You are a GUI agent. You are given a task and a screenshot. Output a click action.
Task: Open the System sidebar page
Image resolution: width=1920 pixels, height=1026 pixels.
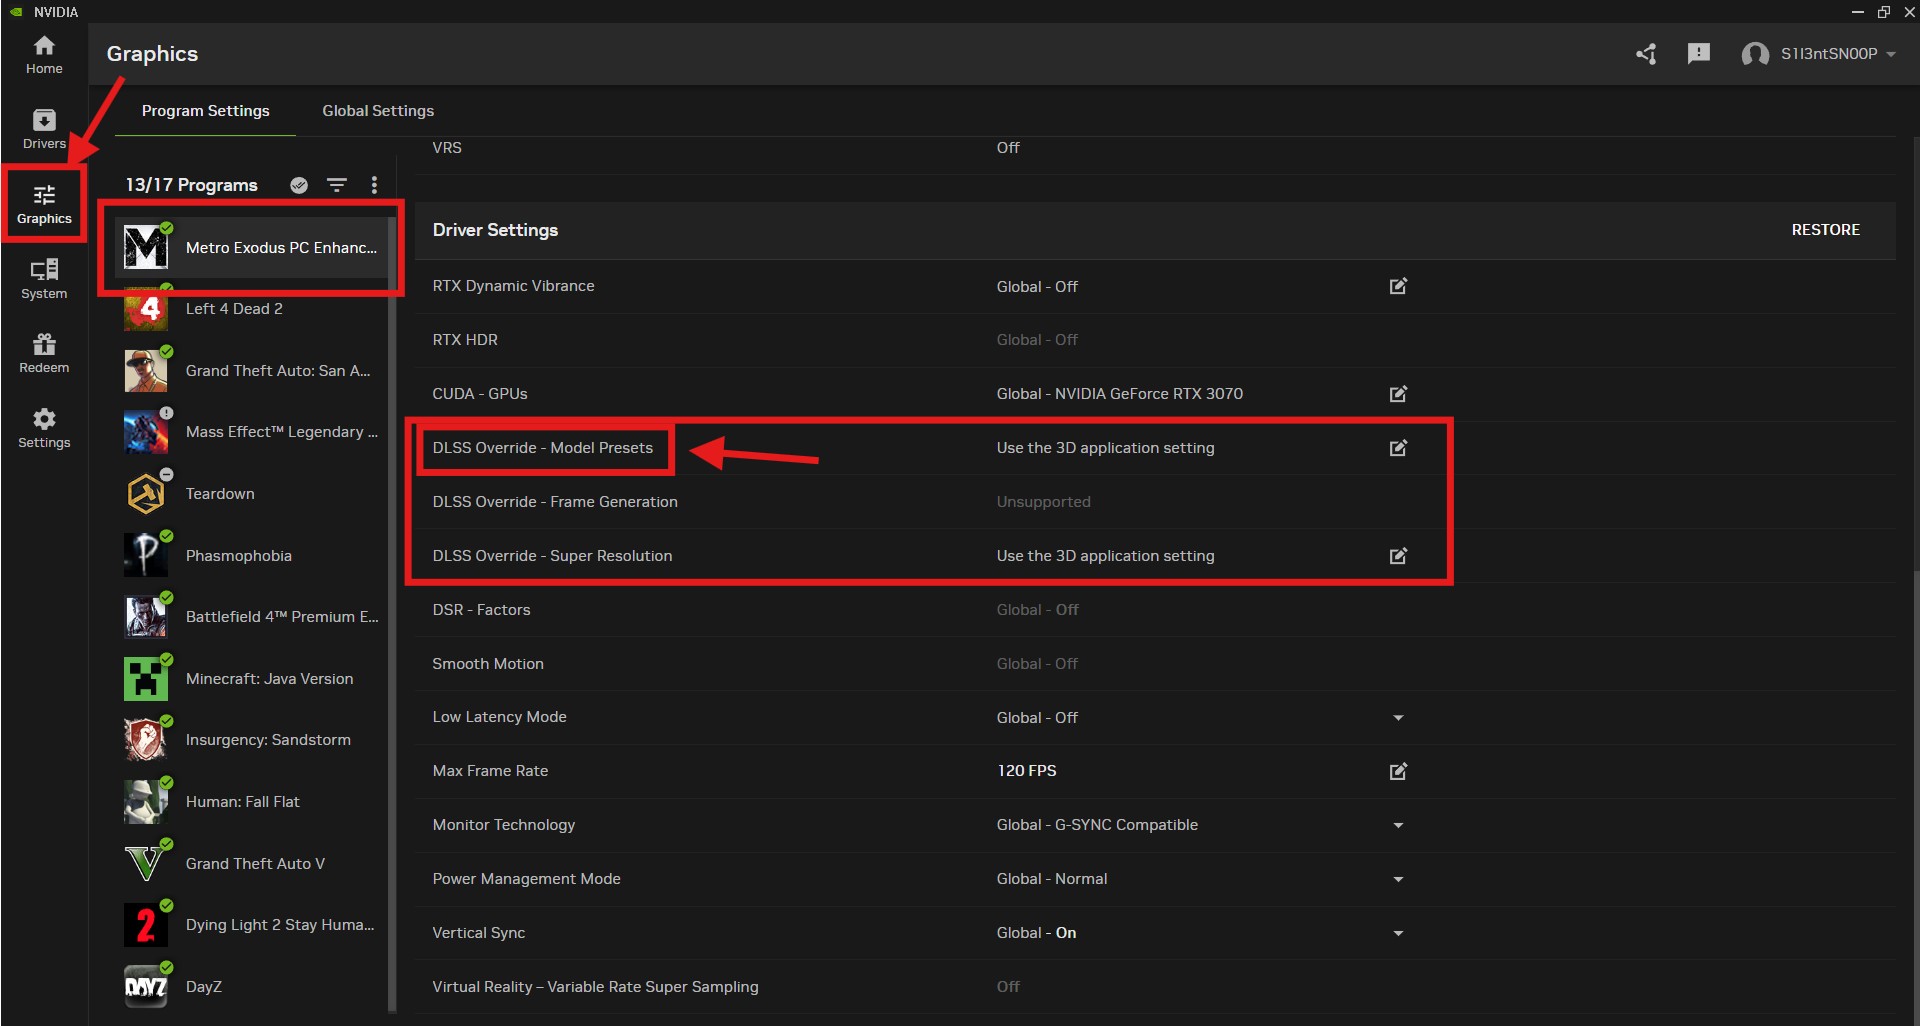44,279
